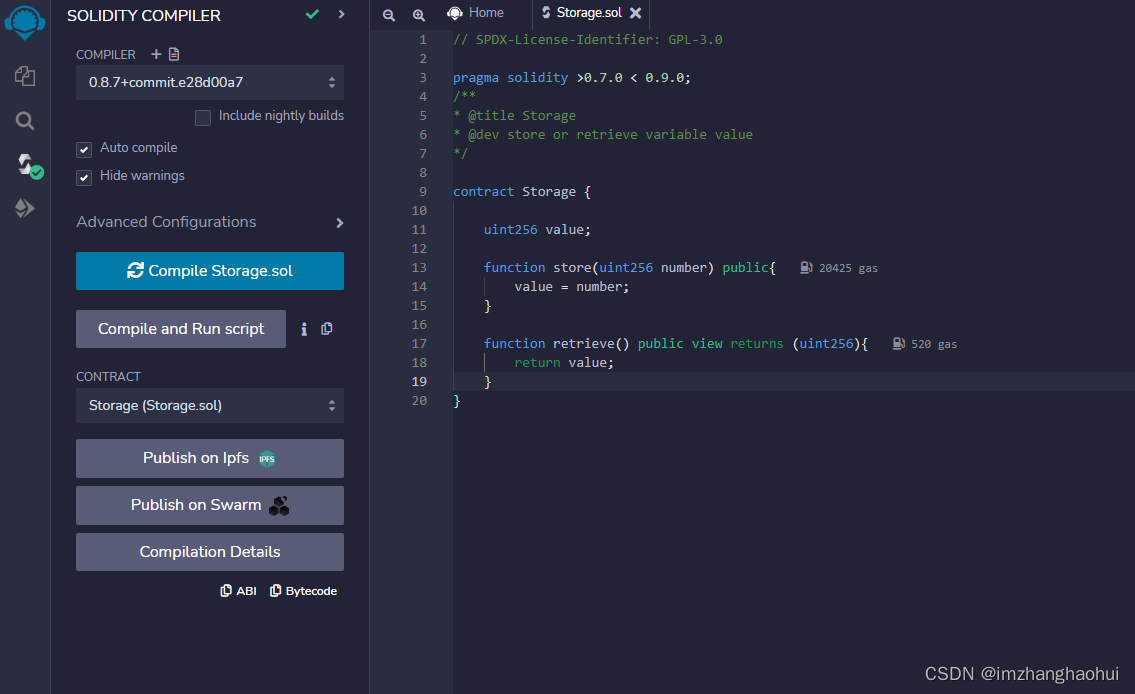
Task: Click the Swarm hexagons icon
Action: [279, 506]
